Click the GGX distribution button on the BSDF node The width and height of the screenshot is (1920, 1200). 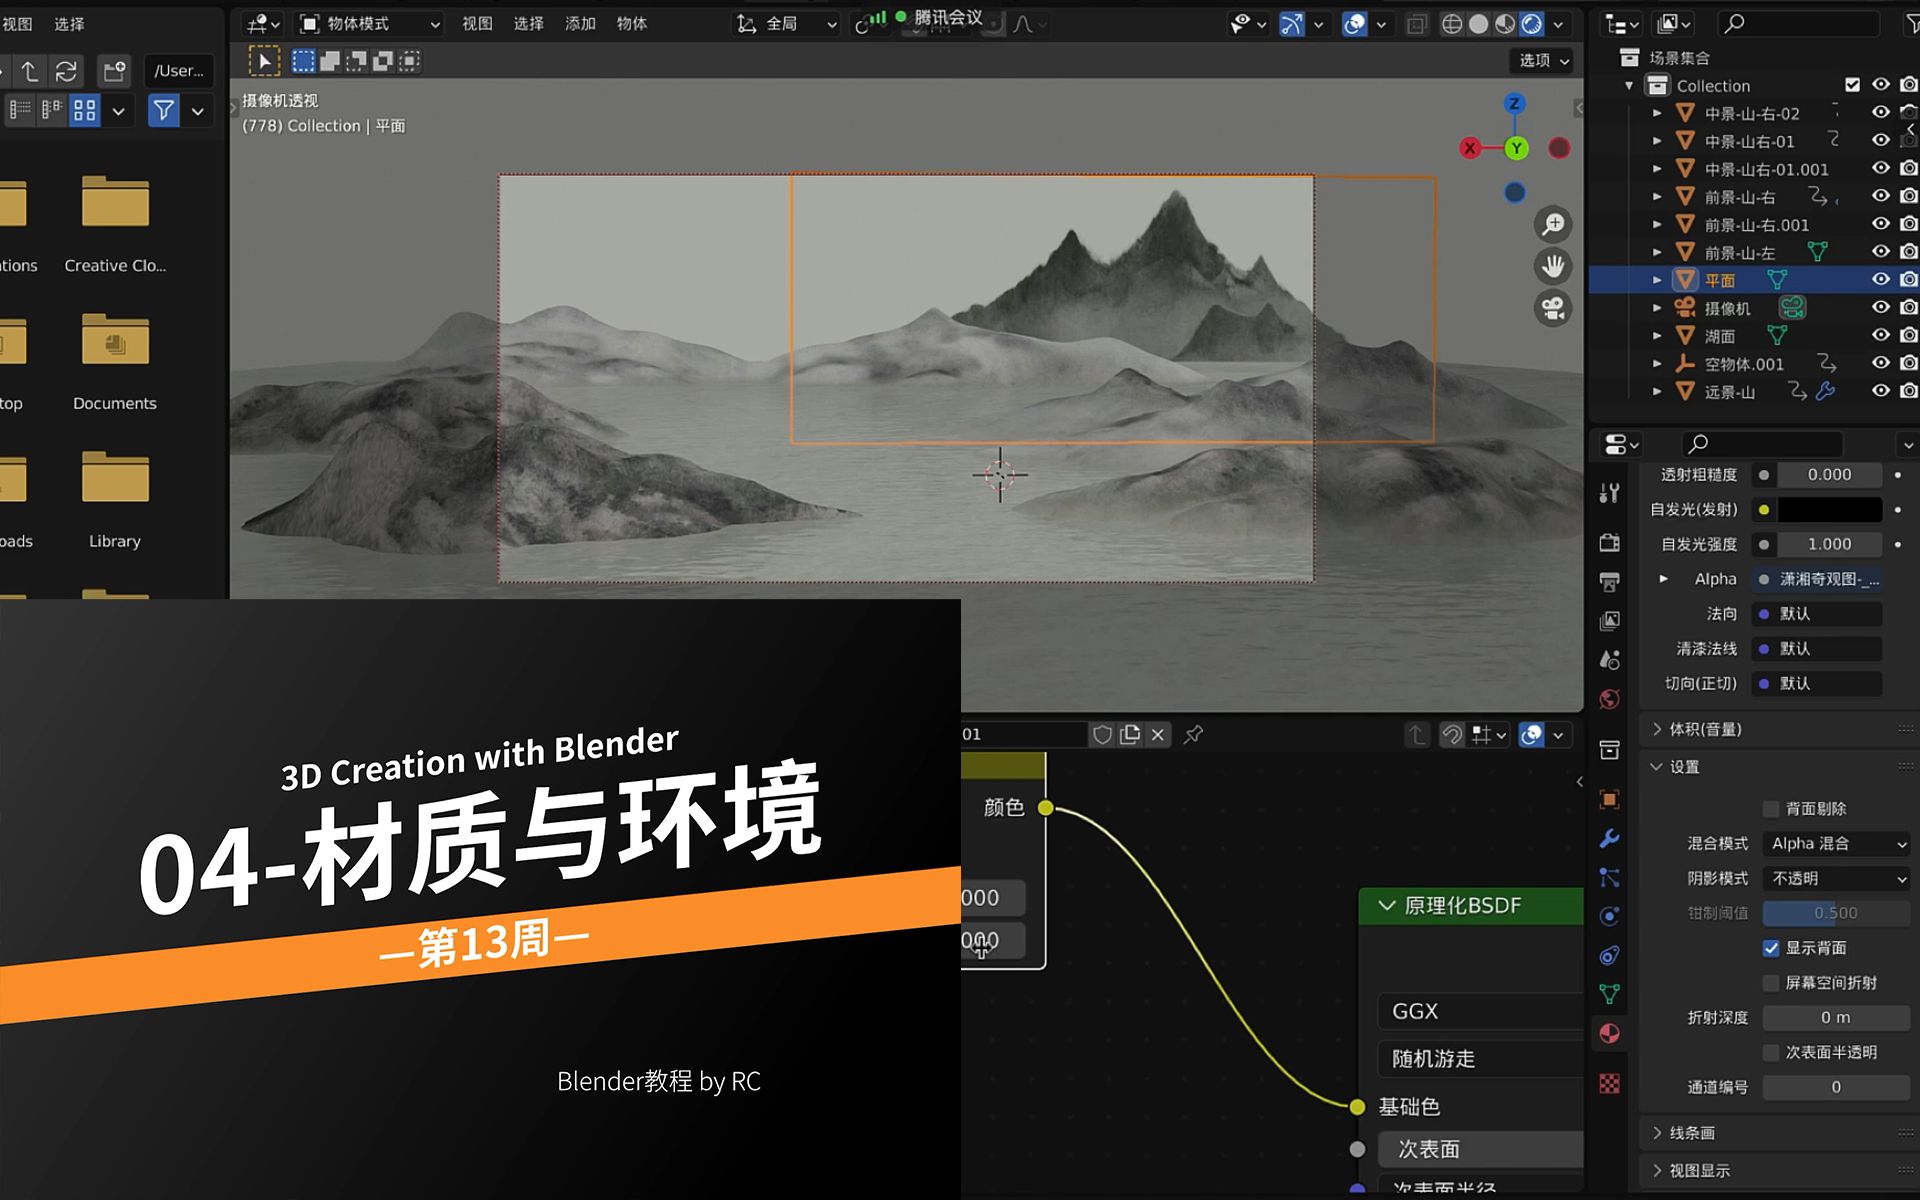point(1478,1011)
